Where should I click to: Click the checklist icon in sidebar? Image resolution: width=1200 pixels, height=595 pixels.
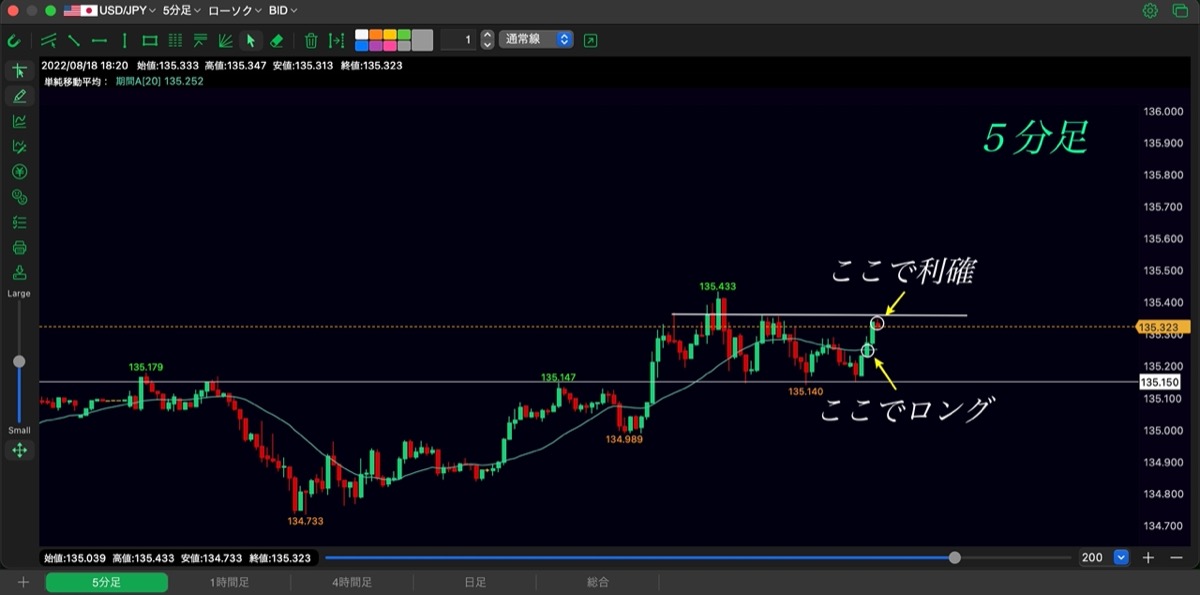click(19, 223)
